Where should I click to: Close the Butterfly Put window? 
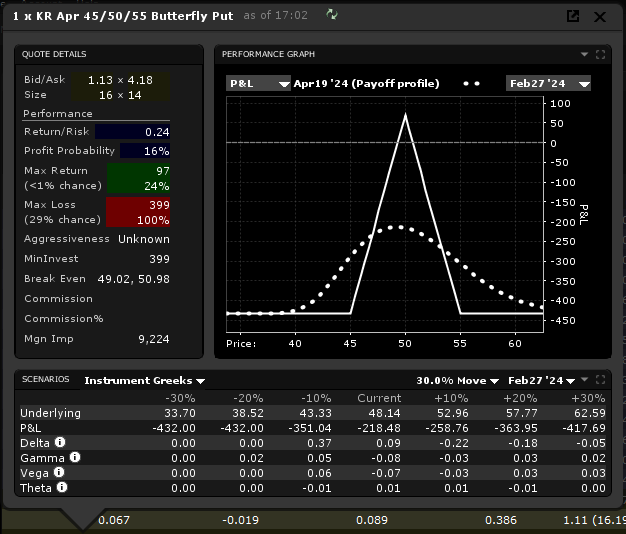[x=600, y=16]
